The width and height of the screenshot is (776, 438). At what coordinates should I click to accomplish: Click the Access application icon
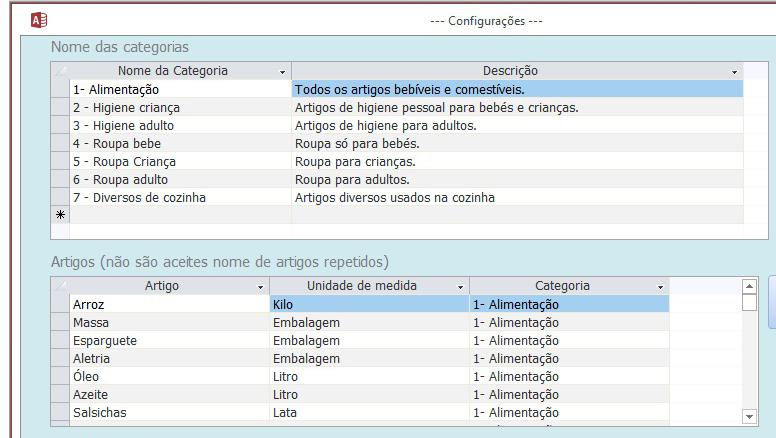[39, 20]
